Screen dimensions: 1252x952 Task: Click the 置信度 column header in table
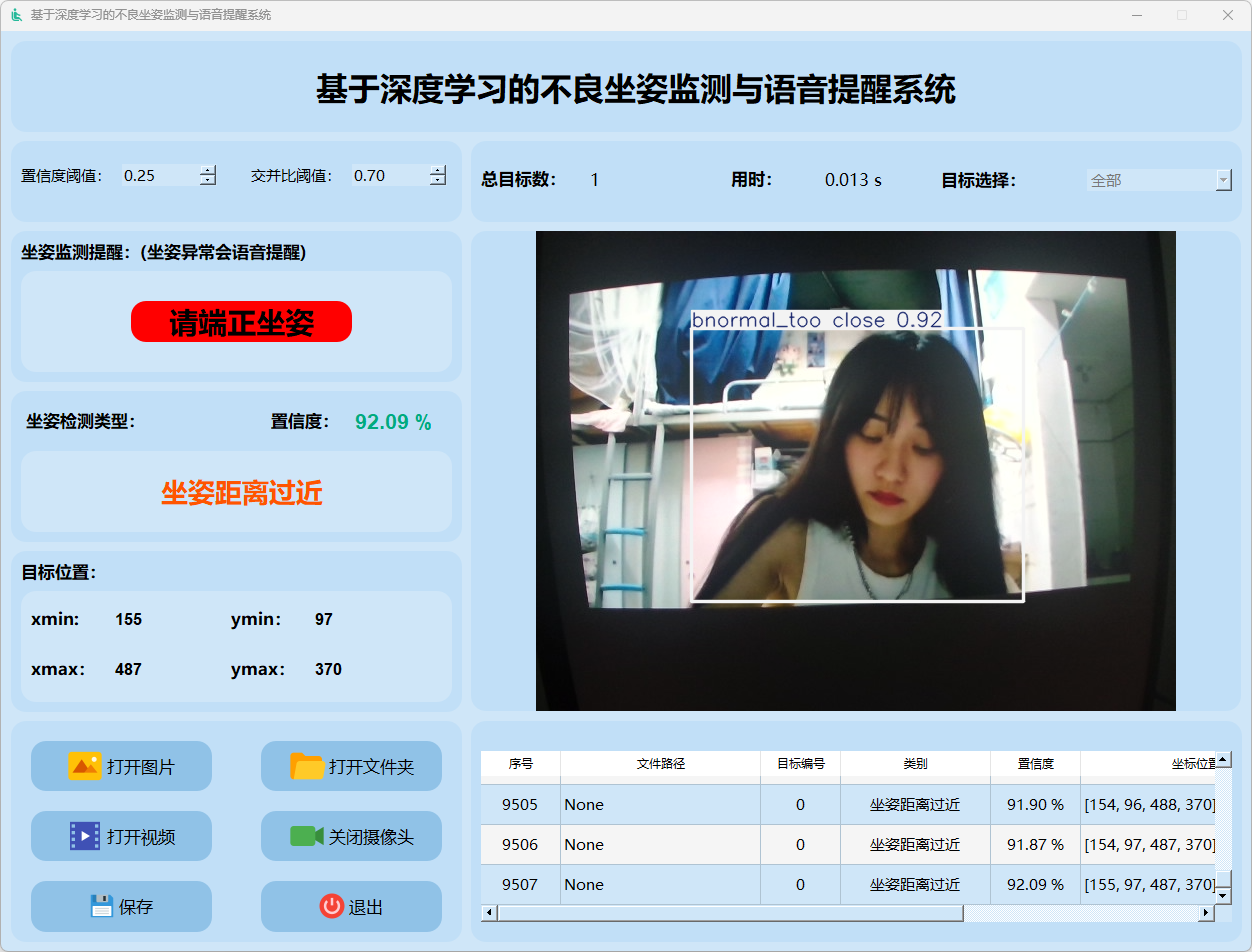(1035, 764)
